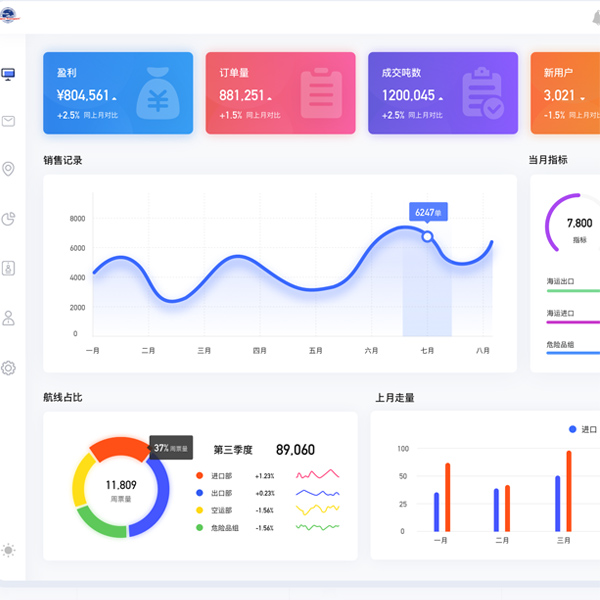Image resolution: width=600 pixels, height=600 pixels.
Task: Click the 成交吨数 purple card
Action: (442, 92)
